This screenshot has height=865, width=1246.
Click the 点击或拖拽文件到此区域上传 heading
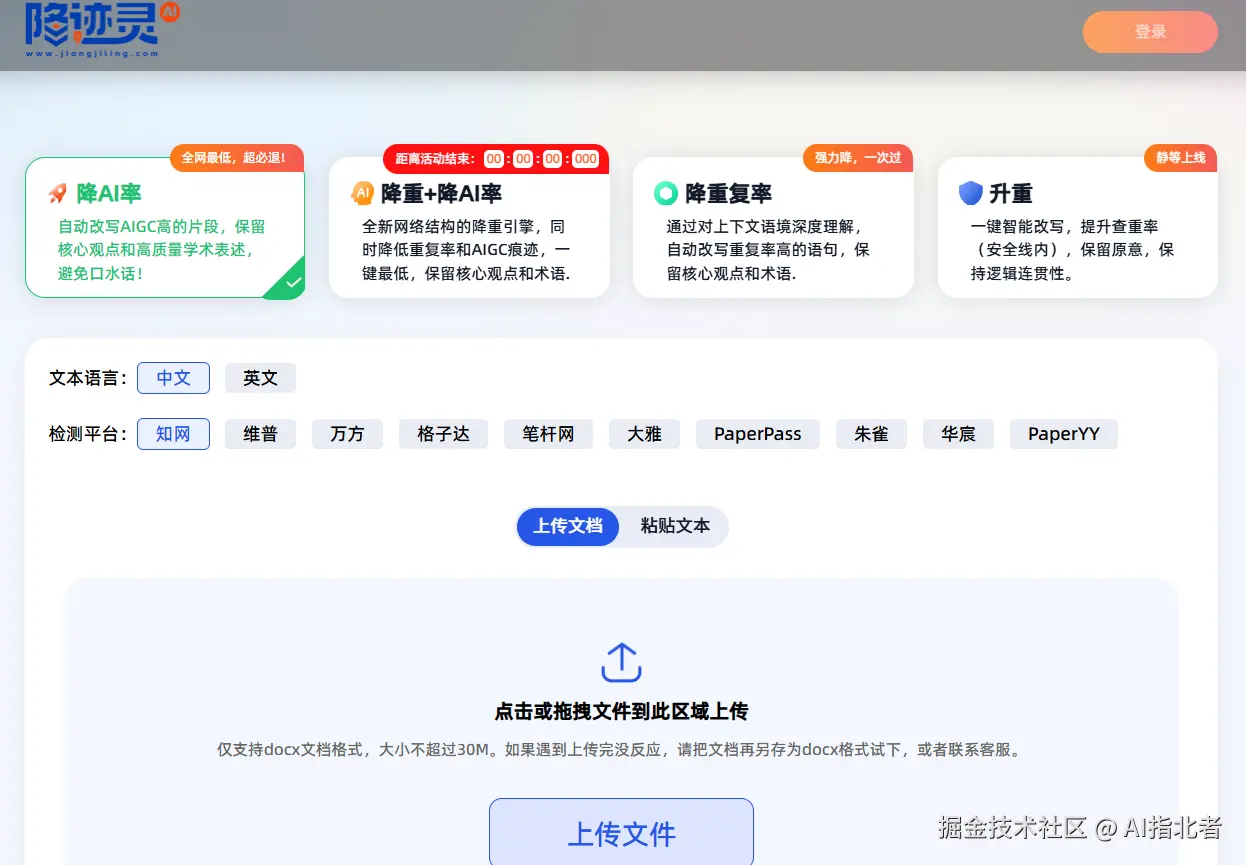(621, 712)
